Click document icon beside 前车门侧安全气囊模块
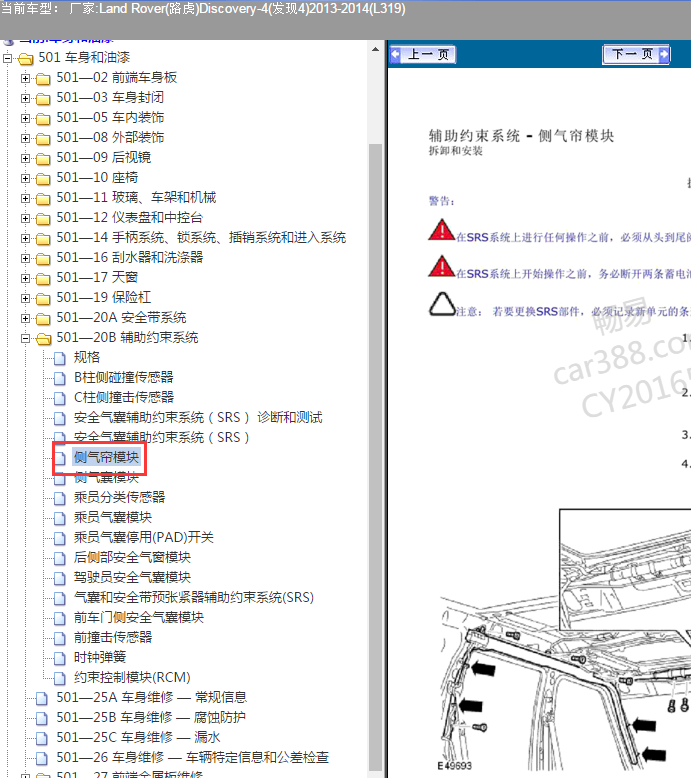Image resolution: width=691 pixels, height=778 pixels. (60, 618)
